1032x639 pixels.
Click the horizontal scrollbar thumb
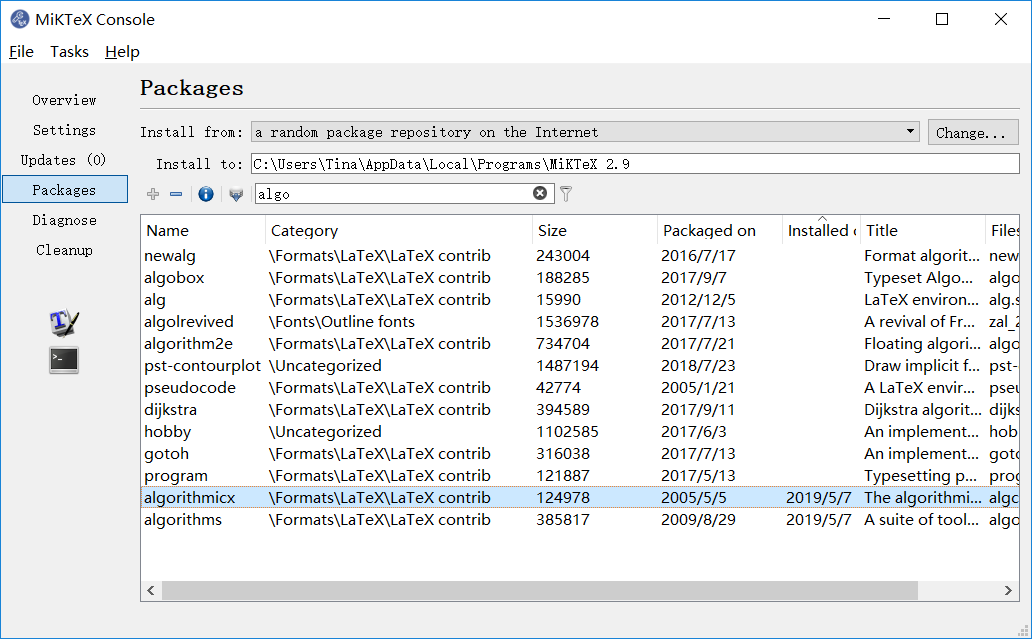pyautogui.click(x=540, y=590)
